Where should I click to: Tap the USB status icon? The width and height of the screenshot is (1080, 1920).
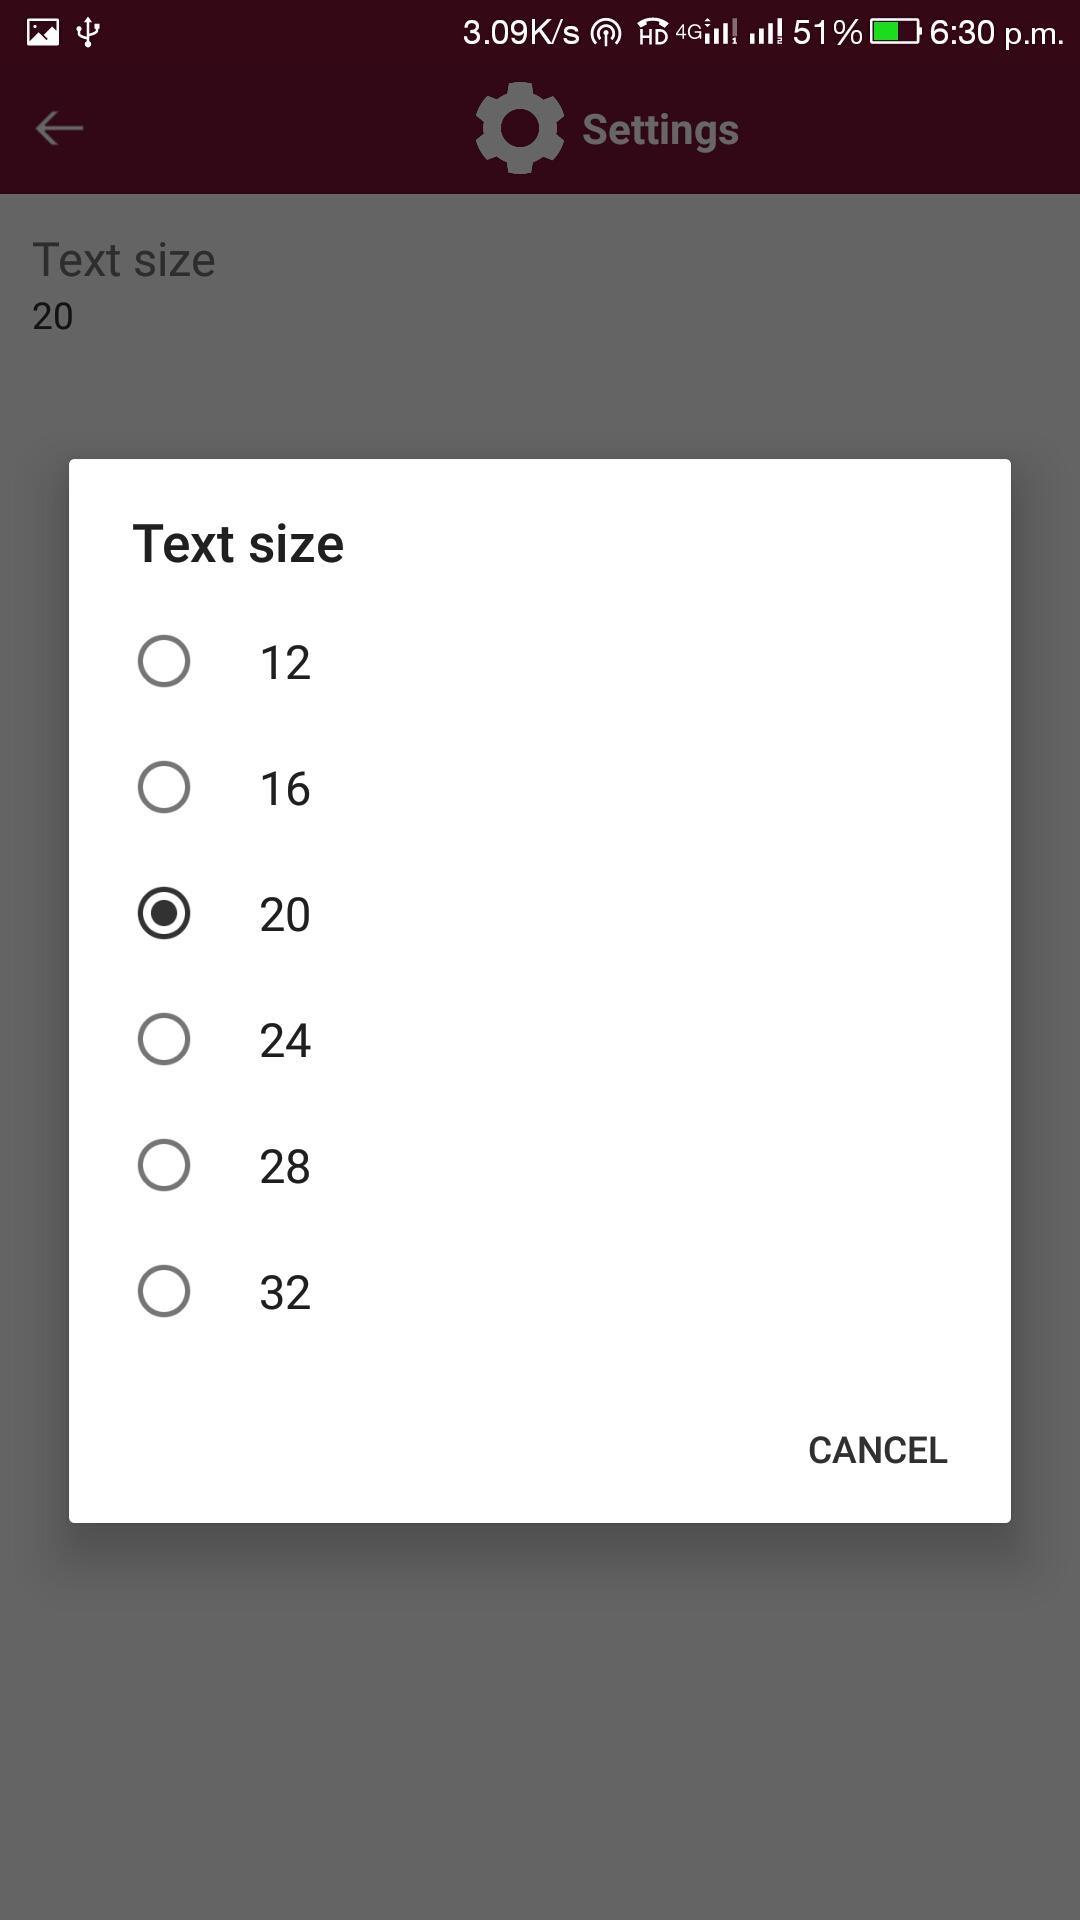click(x=88, y=33)
